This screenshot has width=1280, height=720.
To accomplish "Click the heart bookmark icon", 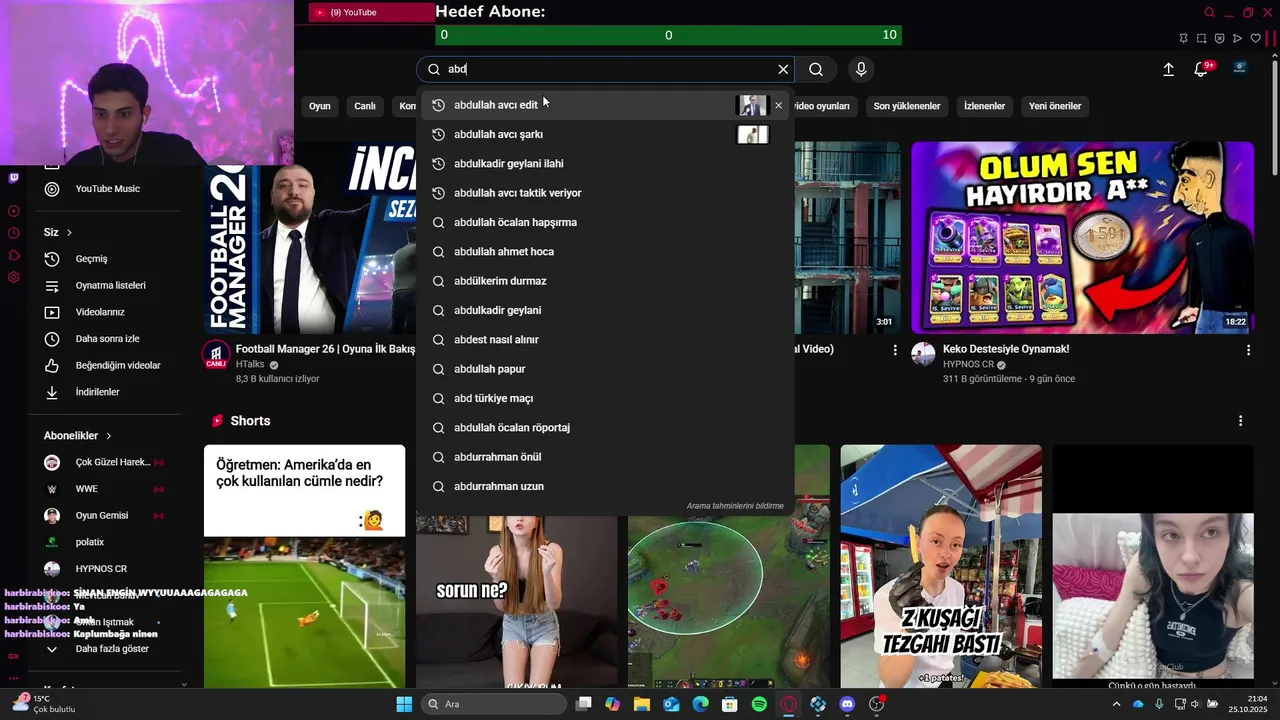I will (1256, 38).
